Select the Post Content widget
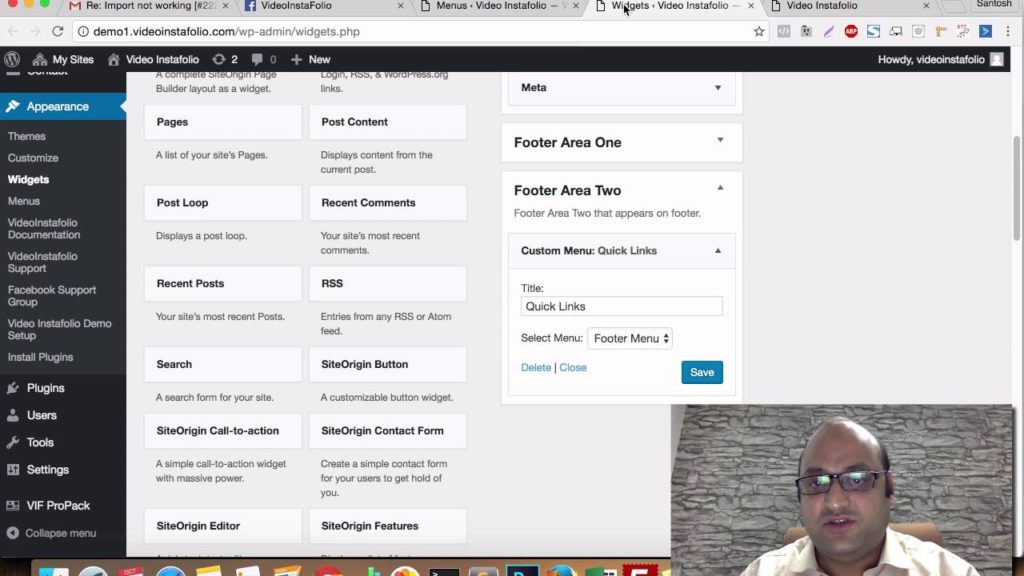The width and height of the screenshot is (1024, 576). point(388,122)
